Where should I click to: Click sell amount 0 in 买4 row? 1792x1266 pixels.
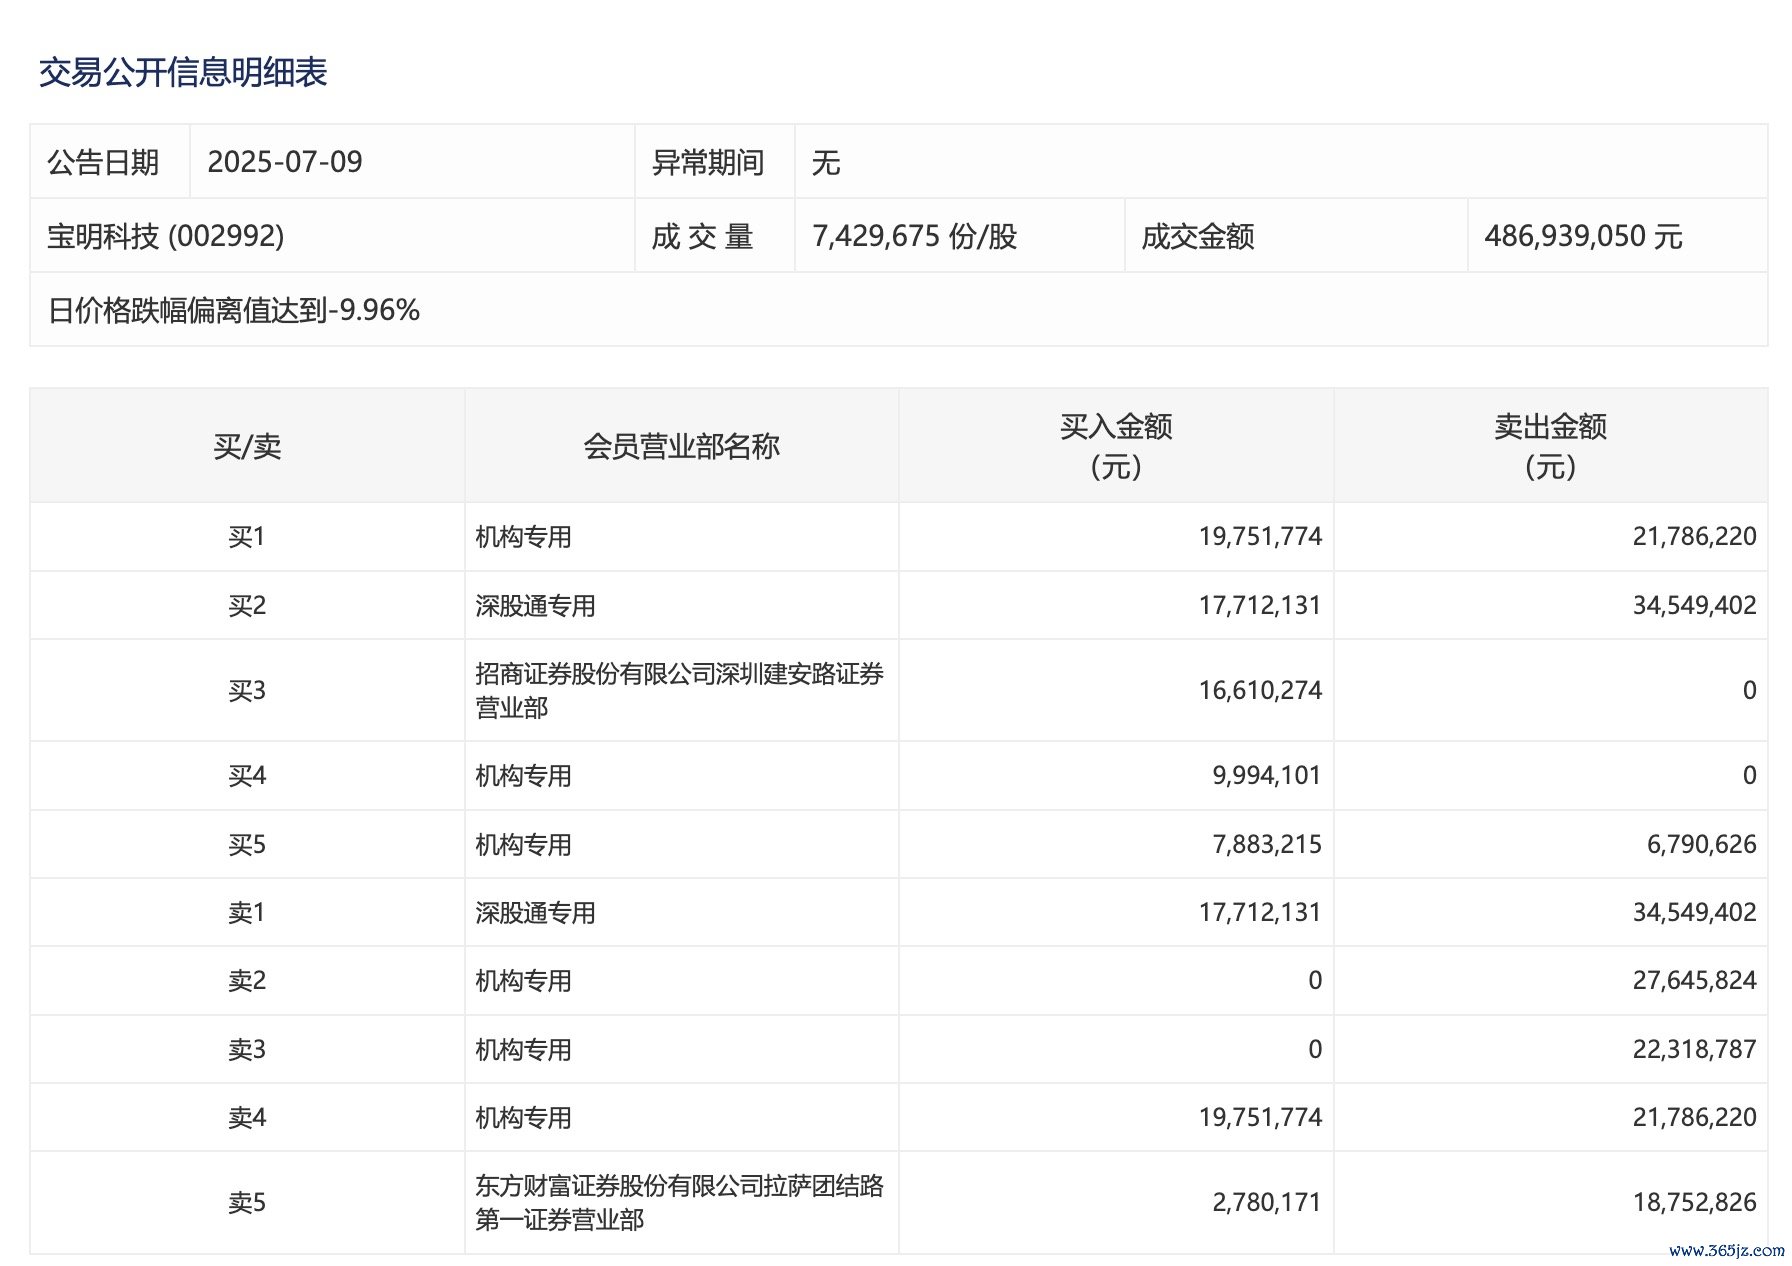click(1749, 776)
